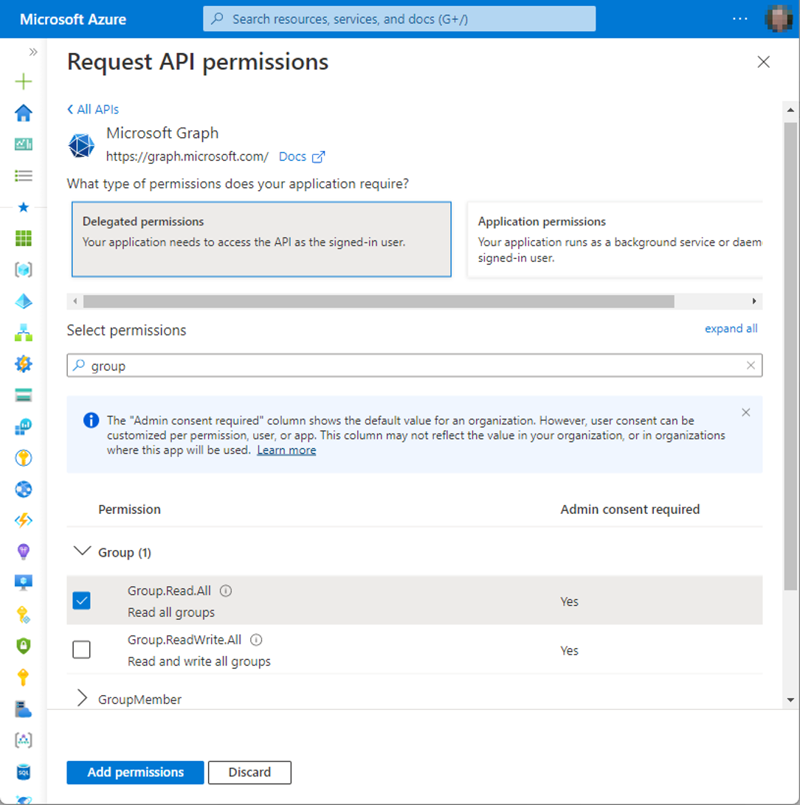Open the top bar ellipsis more menu

pos(740,19)
